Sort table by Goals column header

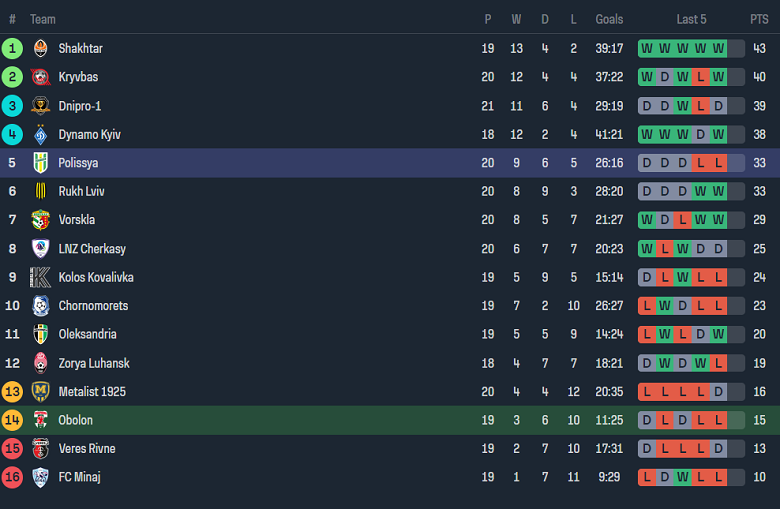pyautogui.click(x=609, y=19)
